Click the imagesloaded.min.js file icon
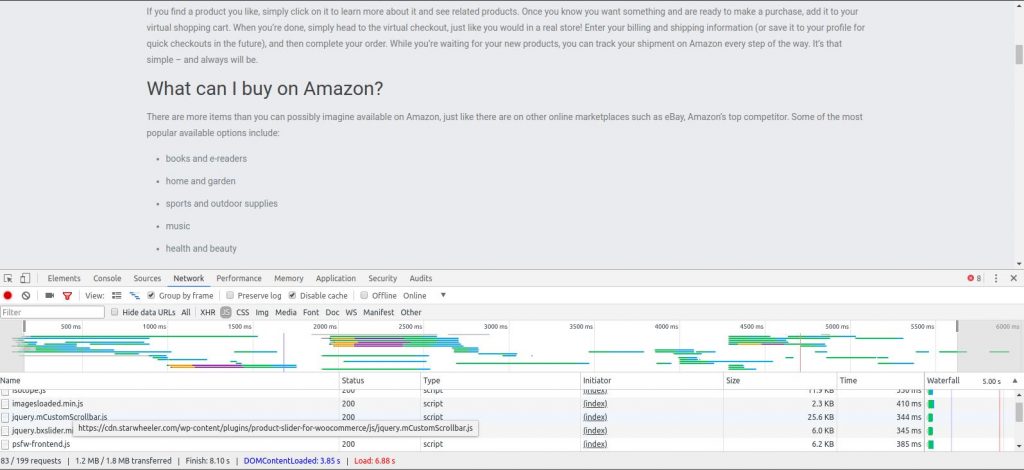The height and width of the screenshot is (470, 1024). (x=5, y=404)
